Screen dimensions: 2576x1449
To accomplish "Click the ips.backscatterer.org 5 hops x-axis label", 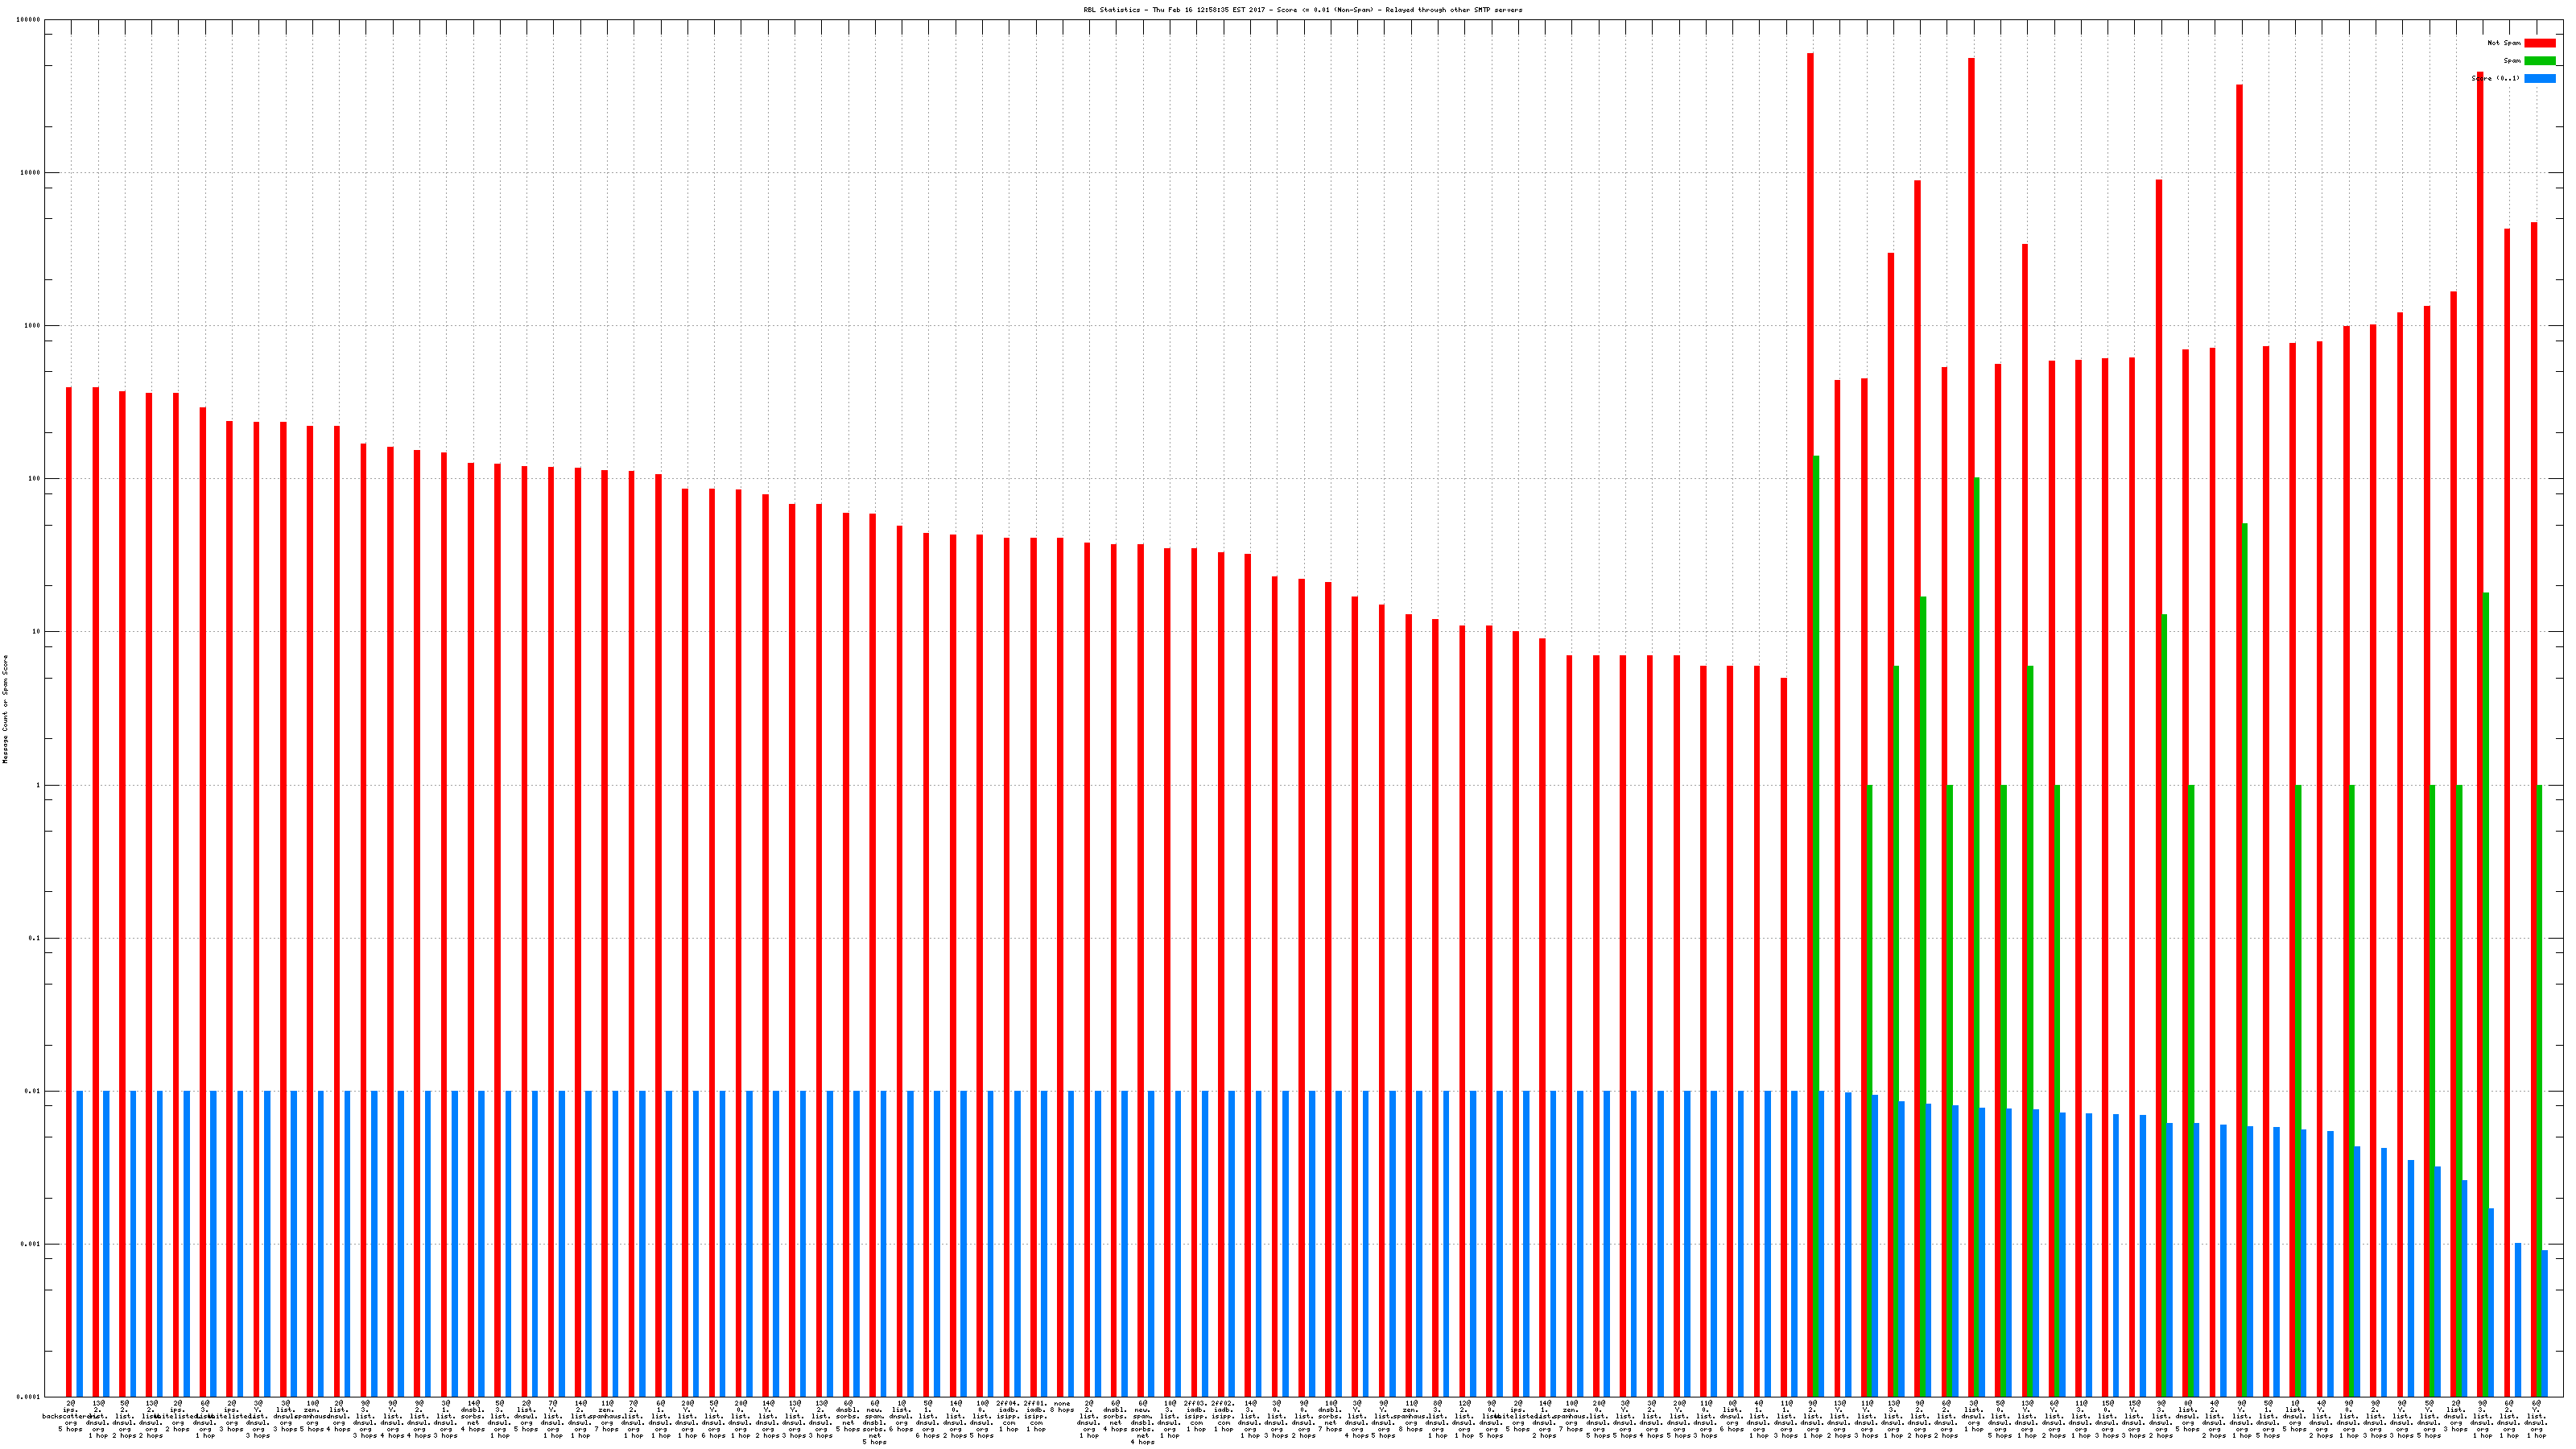I will 70,1418.
